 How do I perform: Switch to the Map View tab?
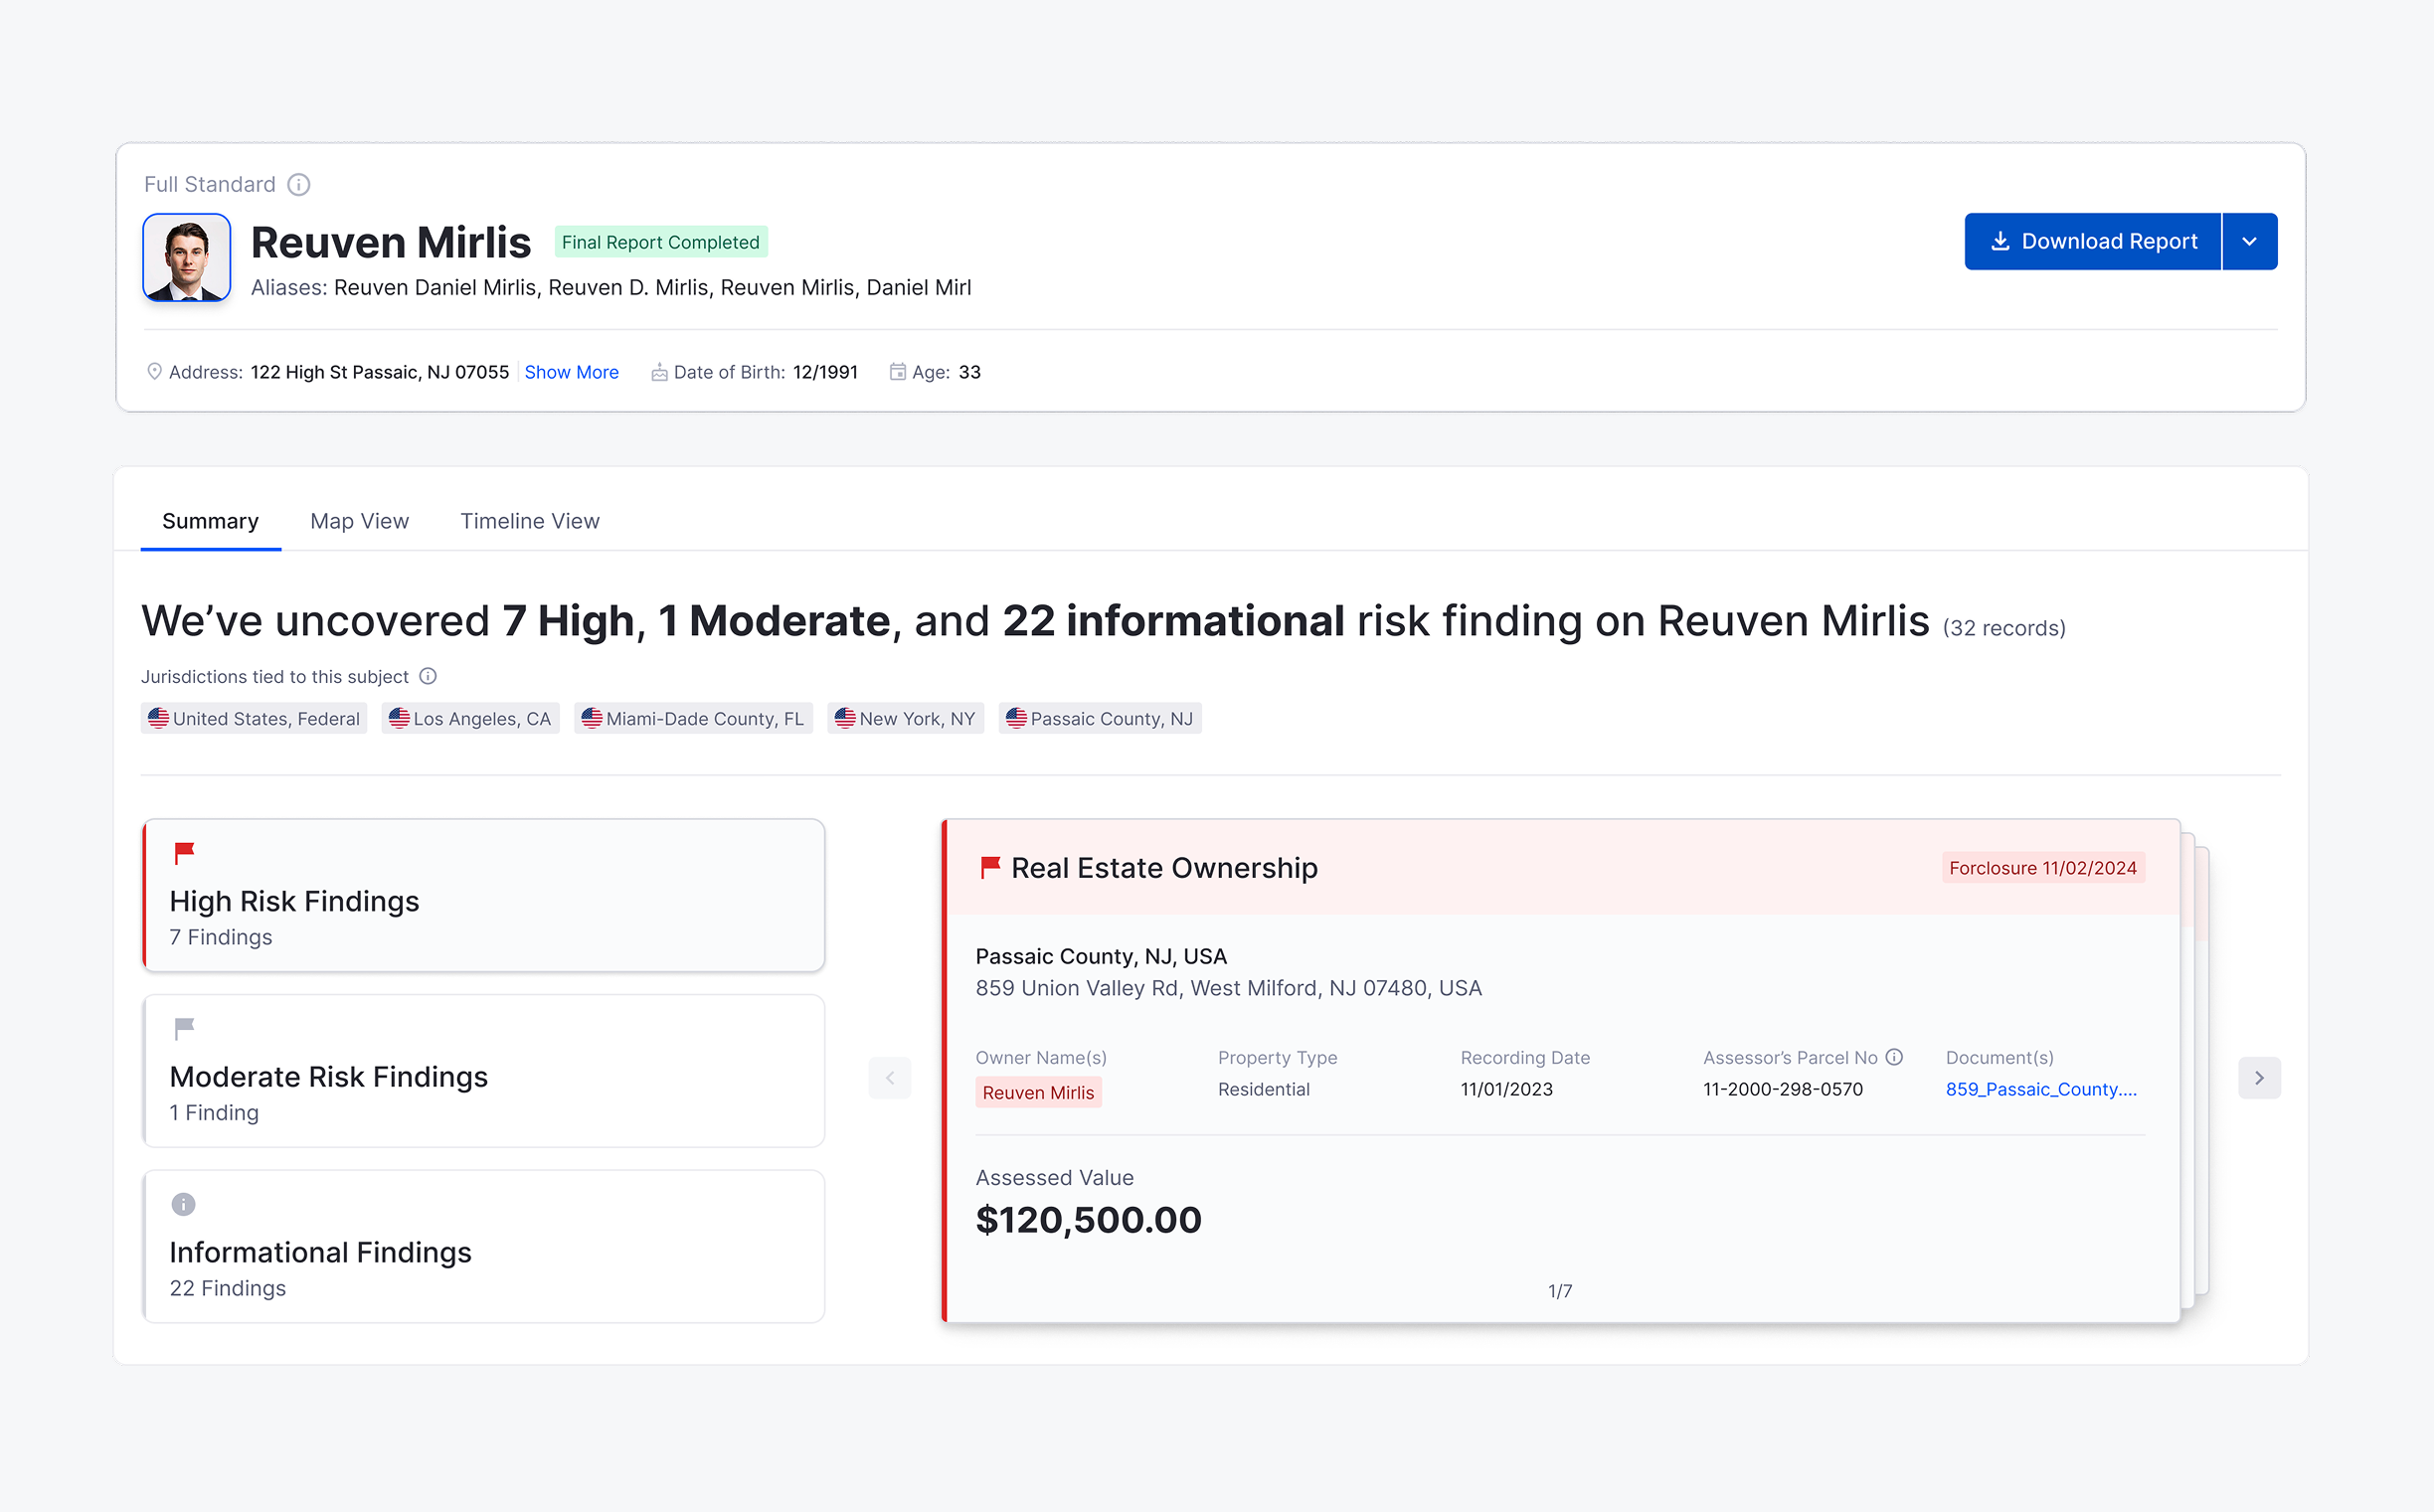click(359, 521)
